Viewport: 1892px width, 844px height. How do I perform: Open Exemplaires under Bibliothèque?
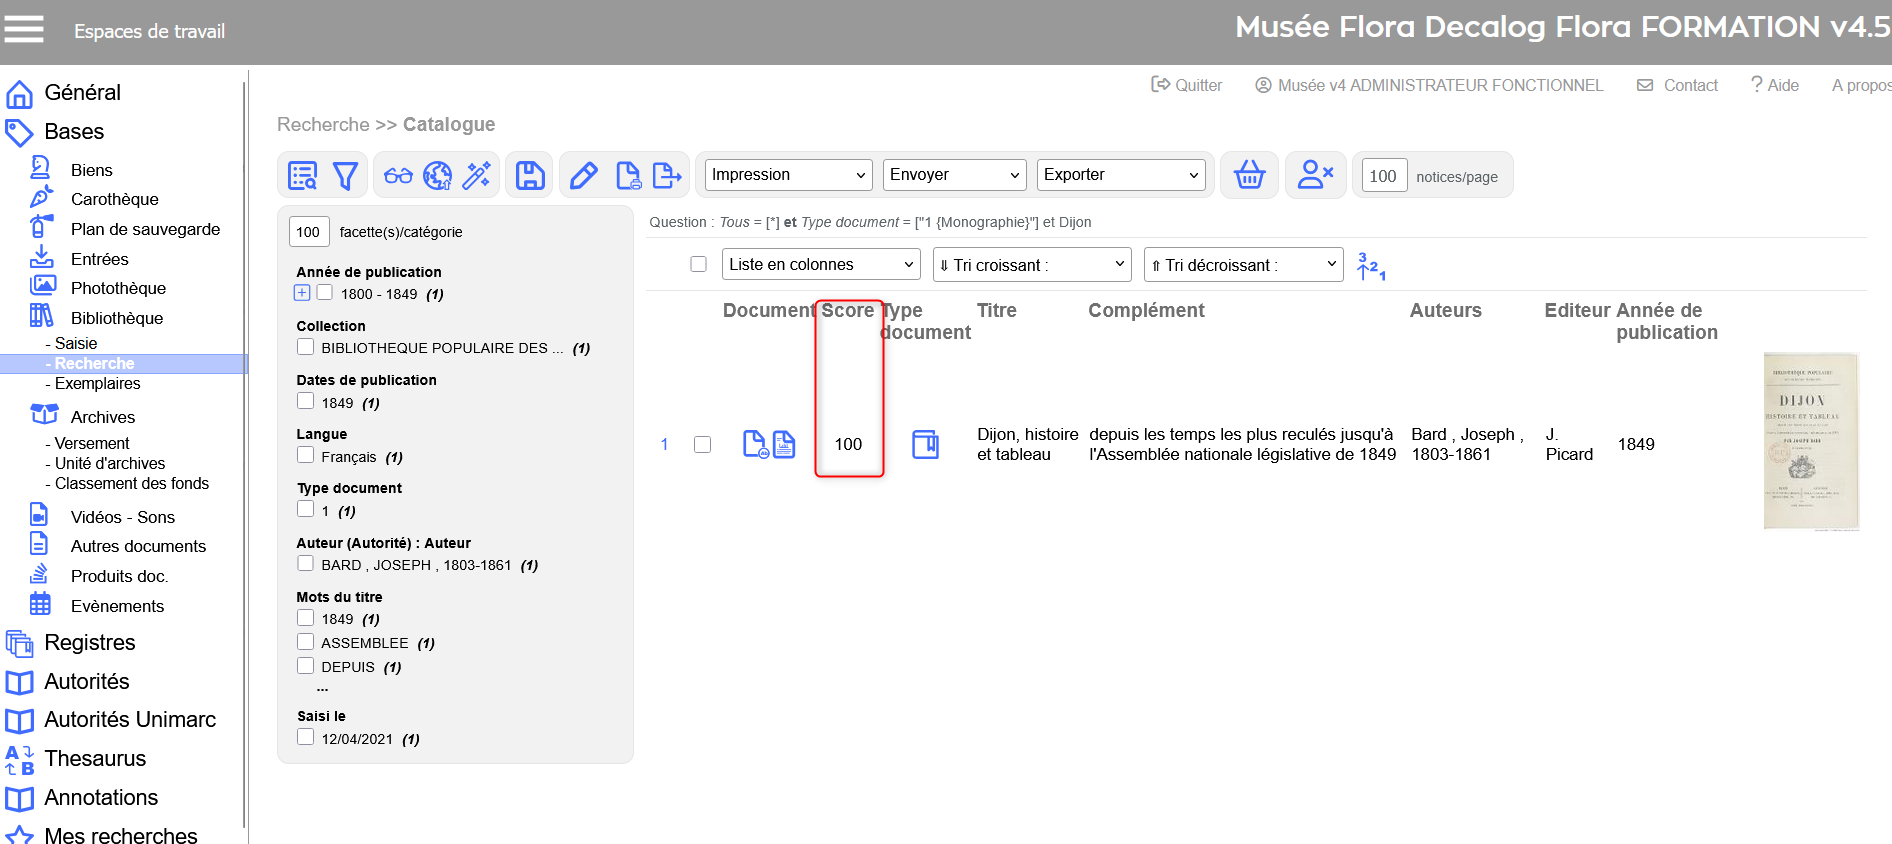(97, 384)
